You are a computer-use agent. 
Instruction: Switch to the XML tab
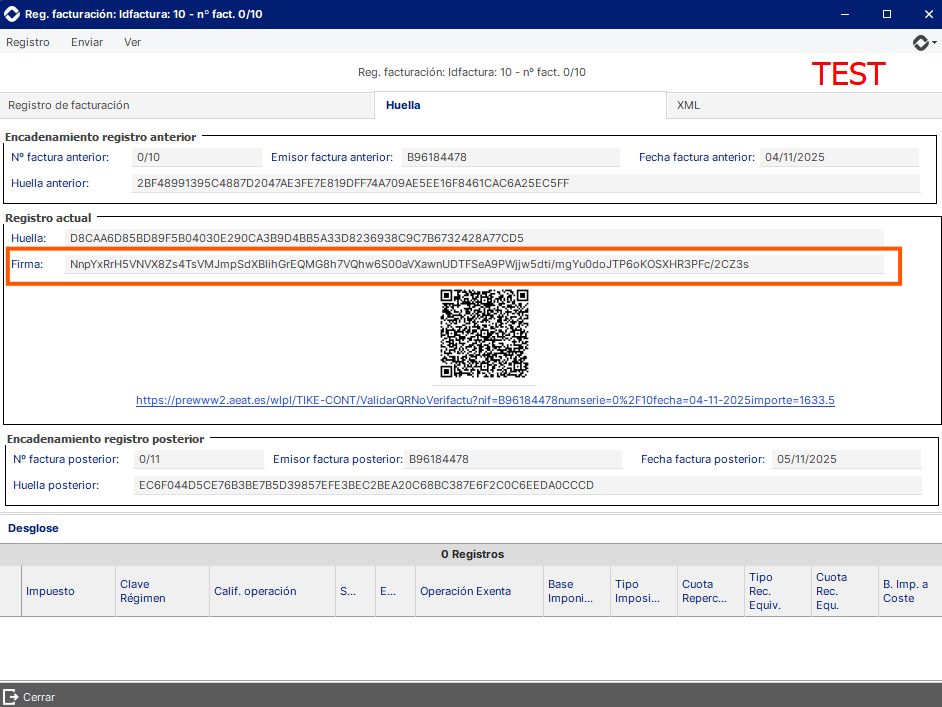804,105
